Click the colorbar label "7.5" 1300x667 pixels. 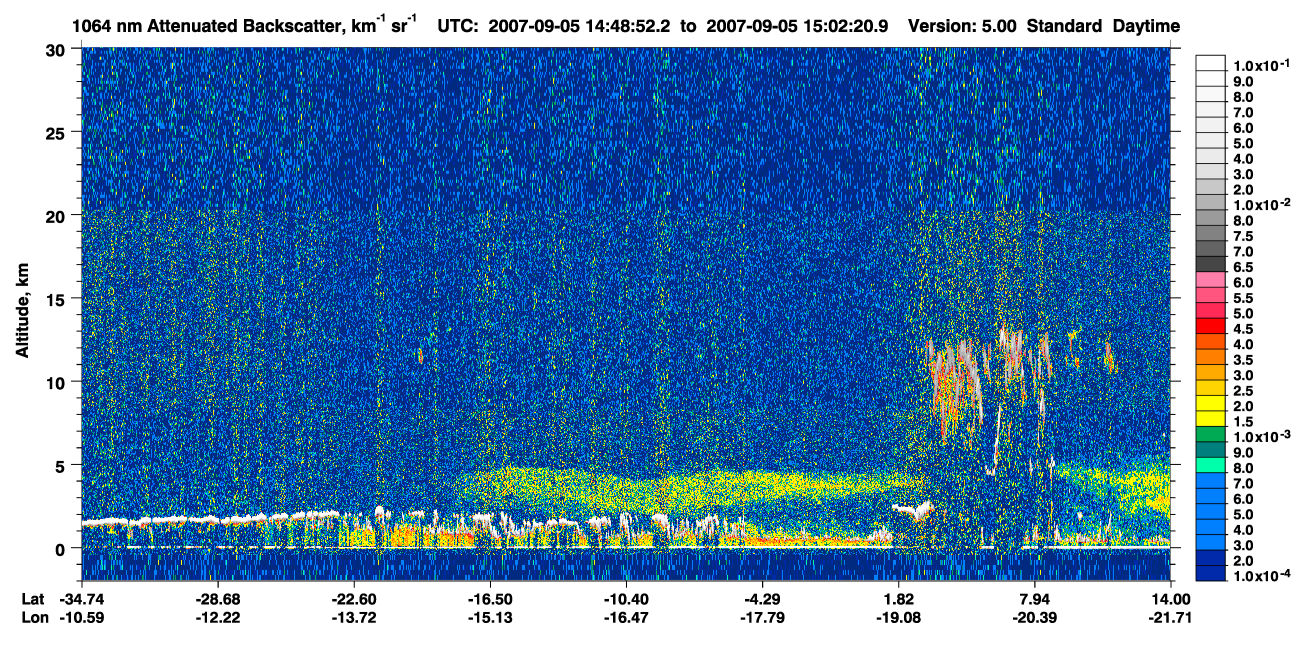click(x=1243, y=236)
